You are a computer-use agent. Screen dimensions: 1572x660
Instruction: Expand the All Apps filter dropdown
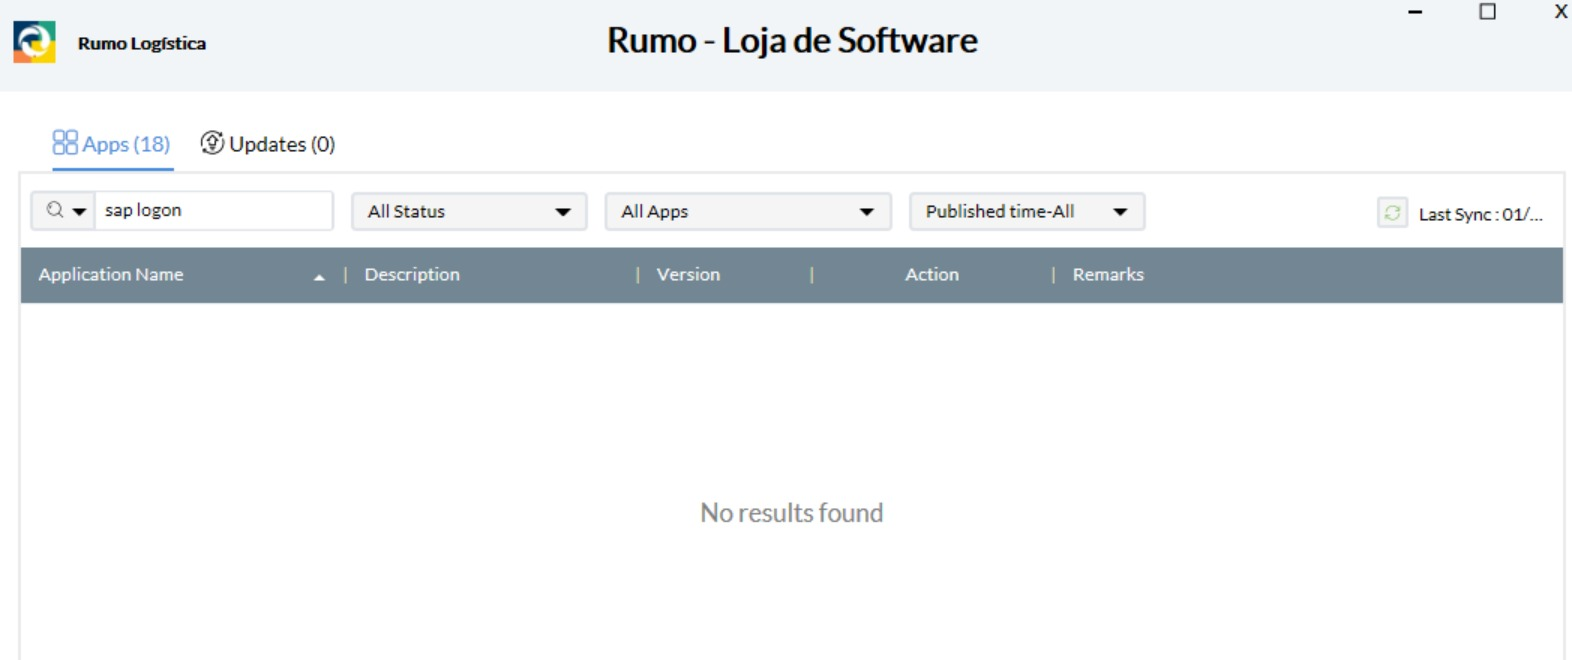tap(748, 212)
